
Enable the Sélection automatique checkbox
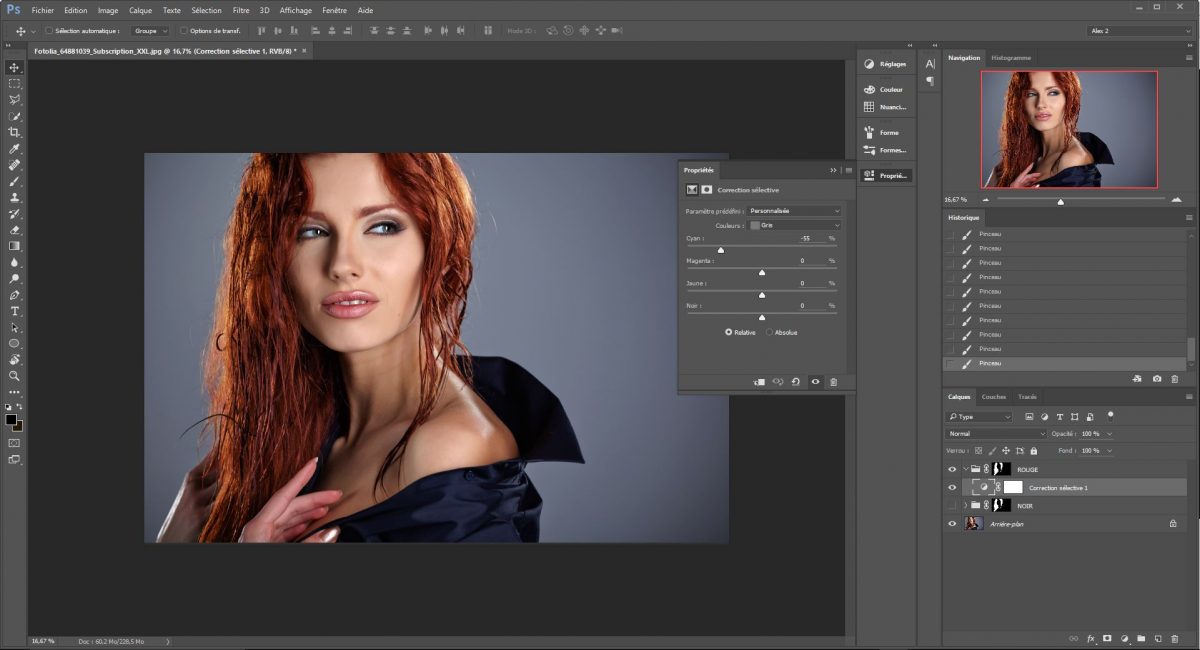pyautogui.click(x=49, y=31)
